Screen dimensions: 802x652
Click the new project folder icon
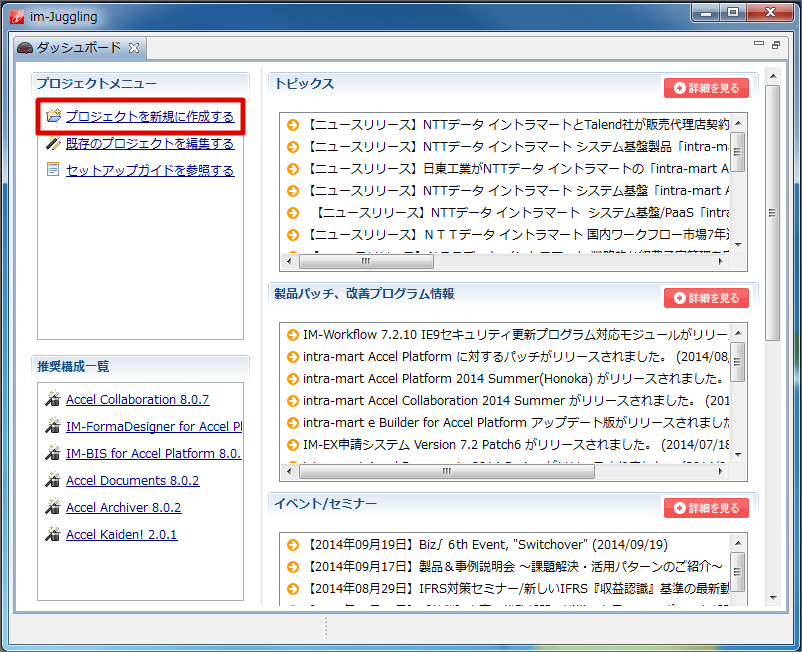coord(53,116)
